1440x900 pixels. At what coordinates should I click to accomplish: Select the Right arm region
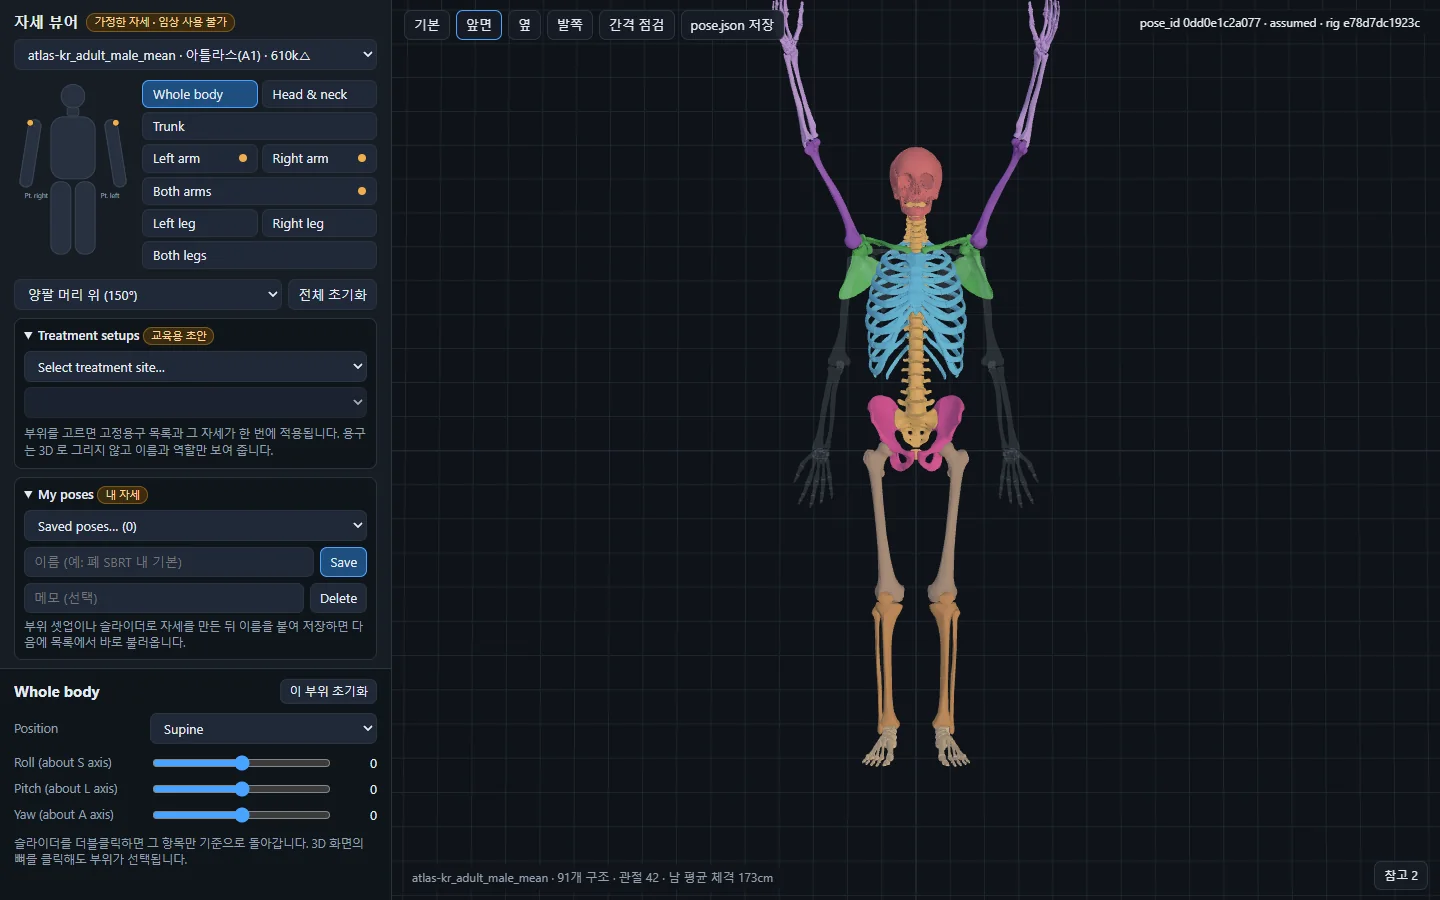(x=319, y=158)
